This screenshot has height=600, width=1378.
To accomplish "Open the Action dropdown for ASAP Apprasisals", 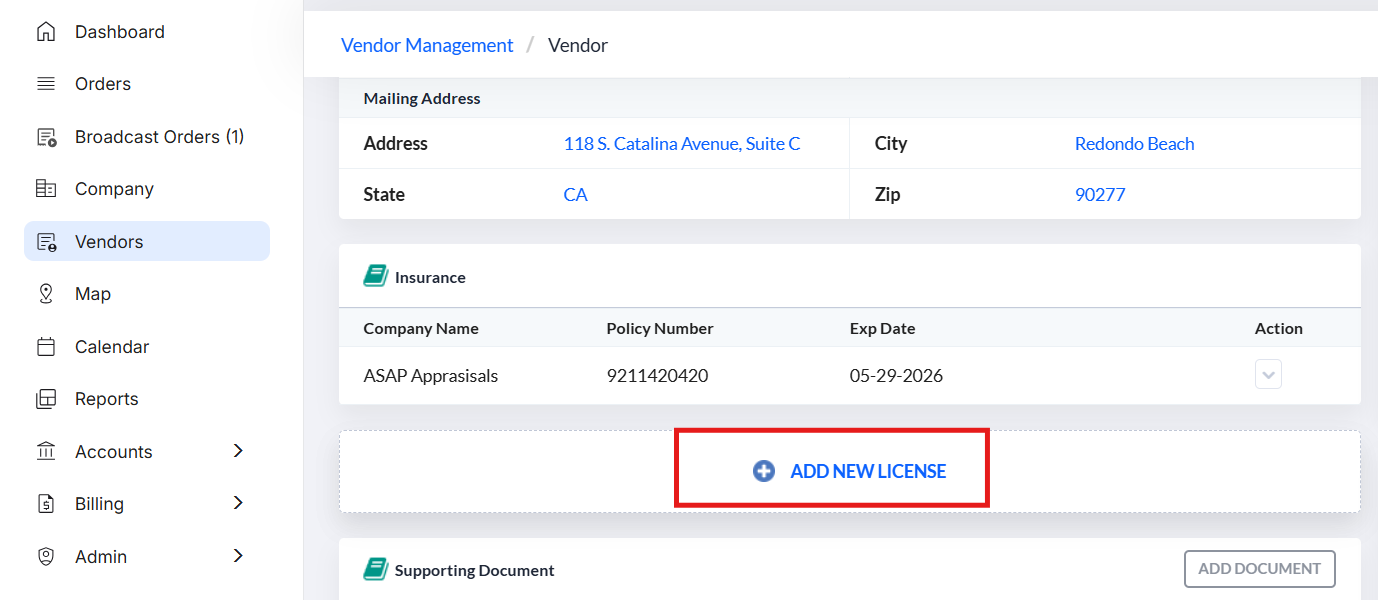I will click(x=1268, y=374).
